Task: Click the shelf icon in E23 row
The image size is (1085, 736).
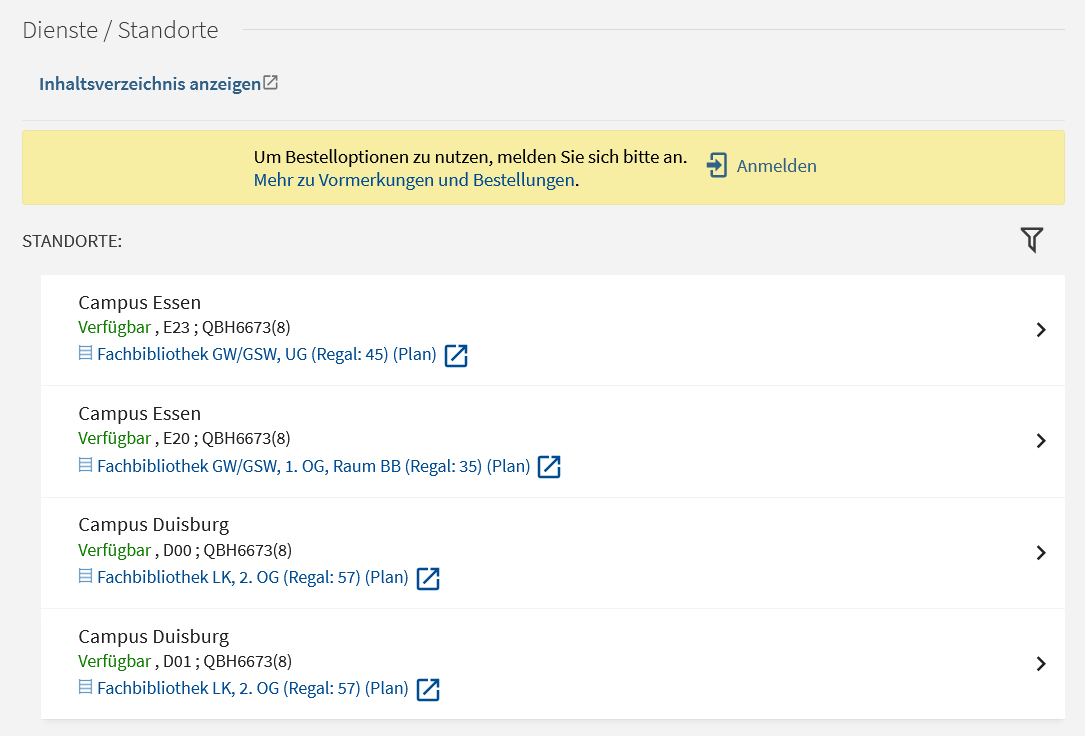Action: click(85, 354)
